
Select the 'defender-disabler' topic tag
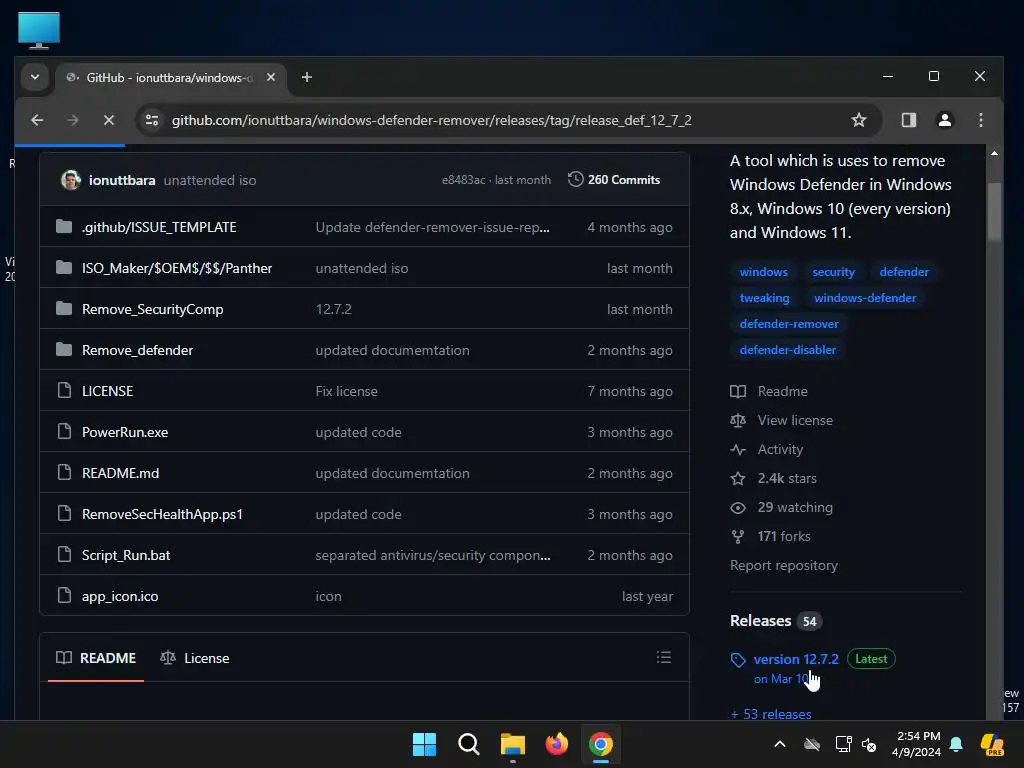pos(788,351)
